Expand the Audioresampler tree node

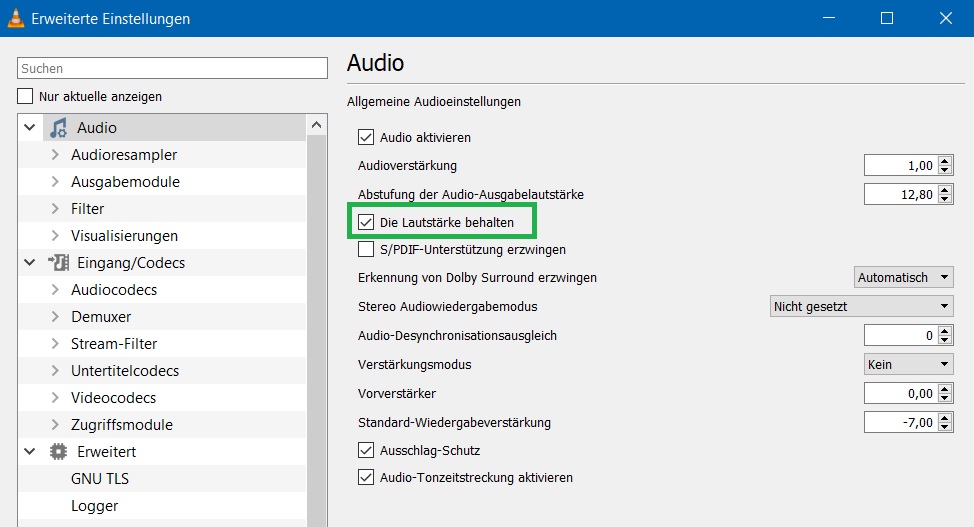pos(55,155)
